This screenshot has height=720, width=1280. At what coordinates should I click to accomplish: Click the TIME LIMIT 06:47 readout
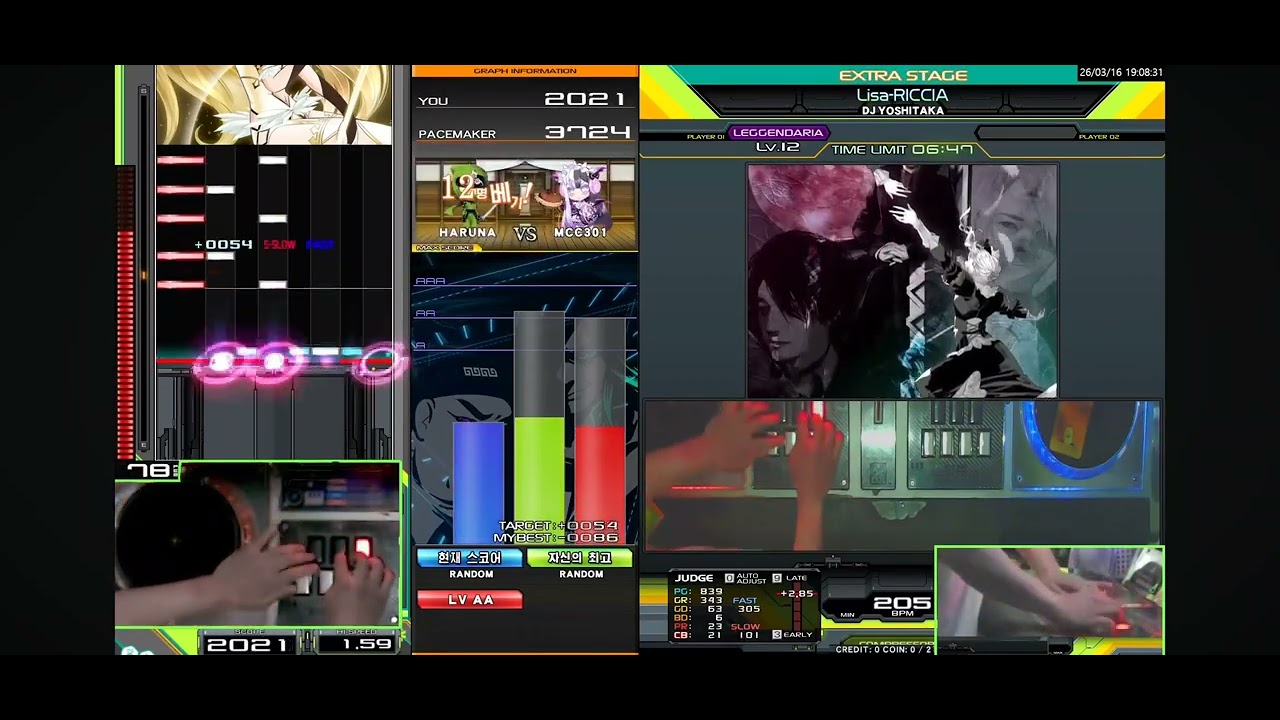(902, 150)
